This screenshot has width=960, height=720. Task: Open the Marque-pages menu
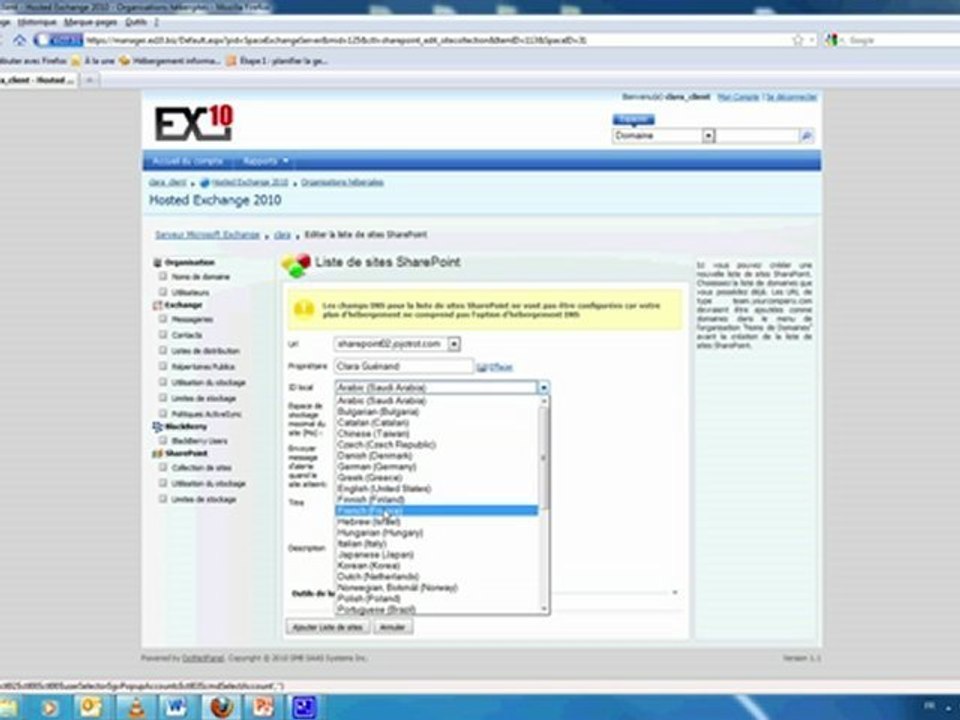[91, 22]
